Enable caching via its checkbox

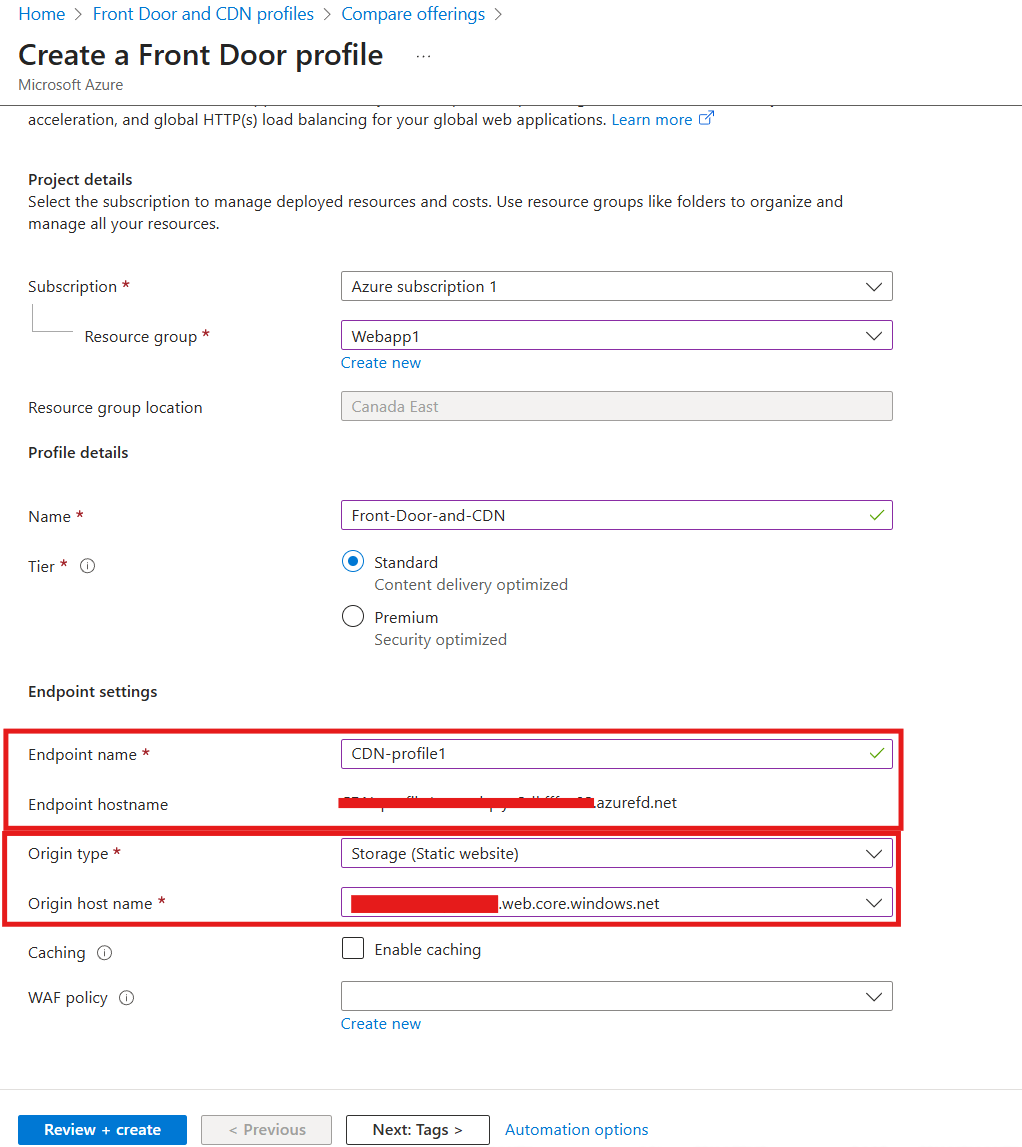pyautogui.click(x=352, y=948)
